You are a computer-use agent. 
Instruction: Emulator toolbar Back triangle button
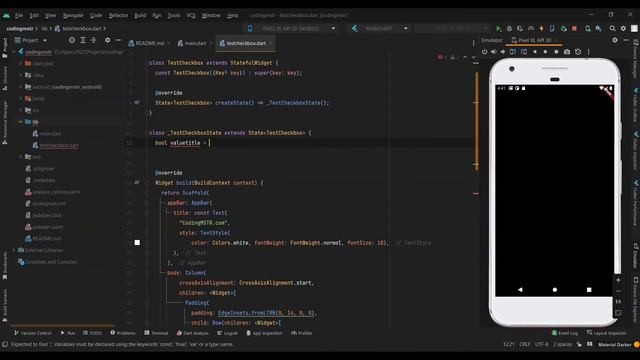(x=535, y=52)
